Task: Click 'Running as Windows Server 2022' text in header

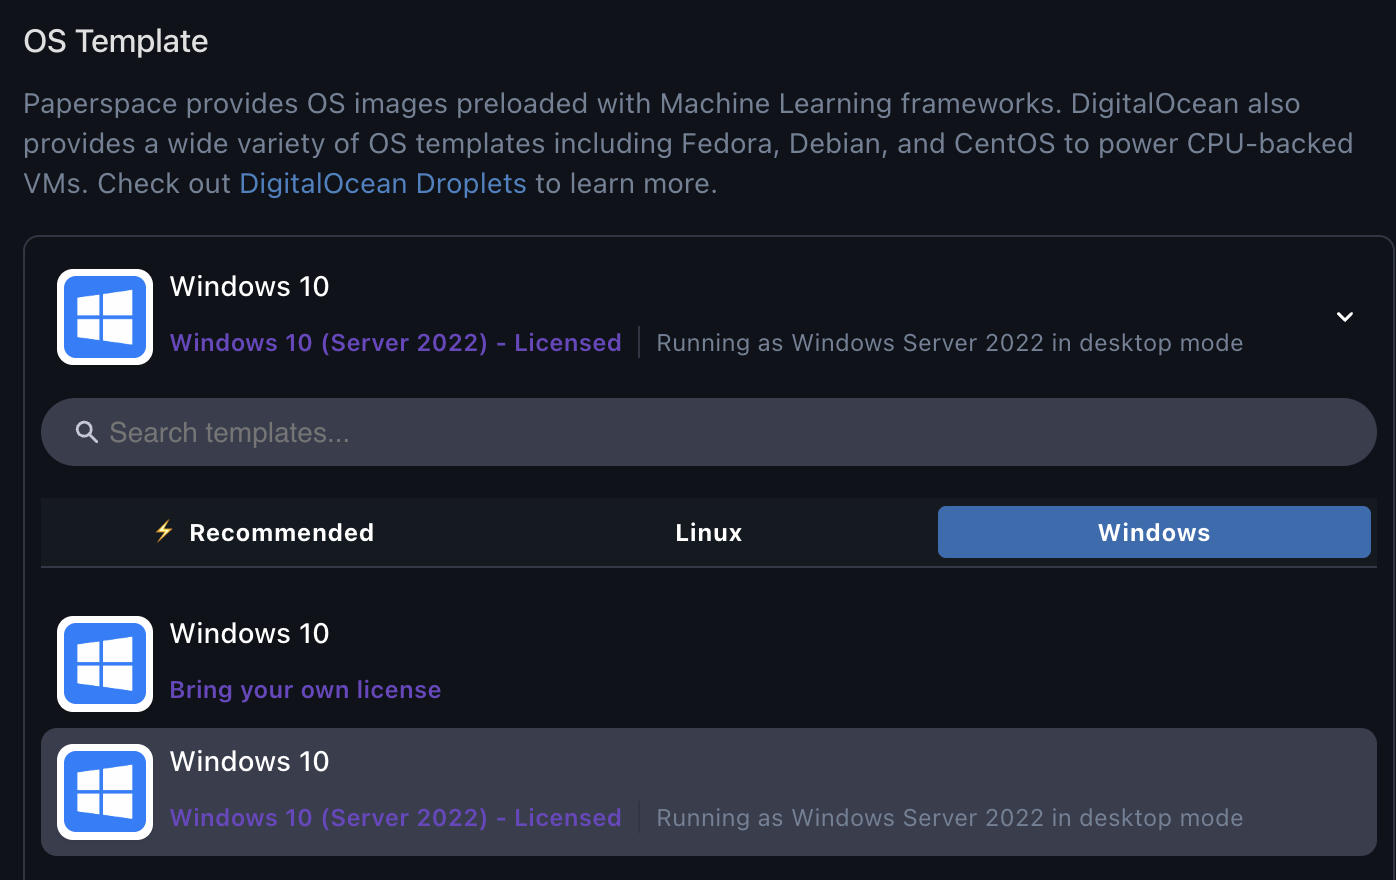Action: [950, 343]
